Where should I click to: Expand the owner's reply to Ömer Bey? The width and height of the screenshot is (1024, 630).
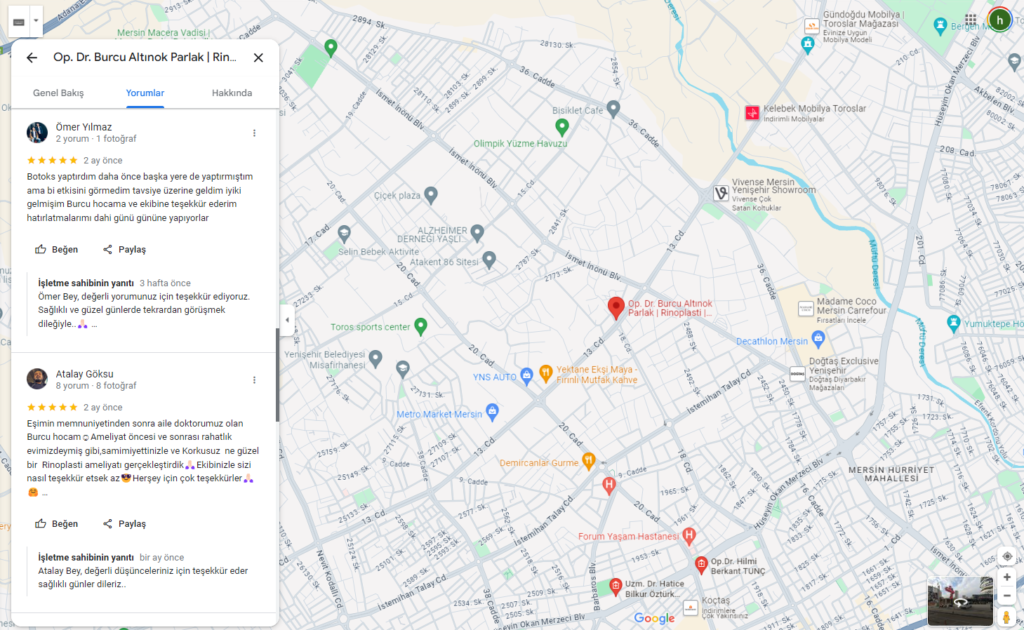(95, 324)
